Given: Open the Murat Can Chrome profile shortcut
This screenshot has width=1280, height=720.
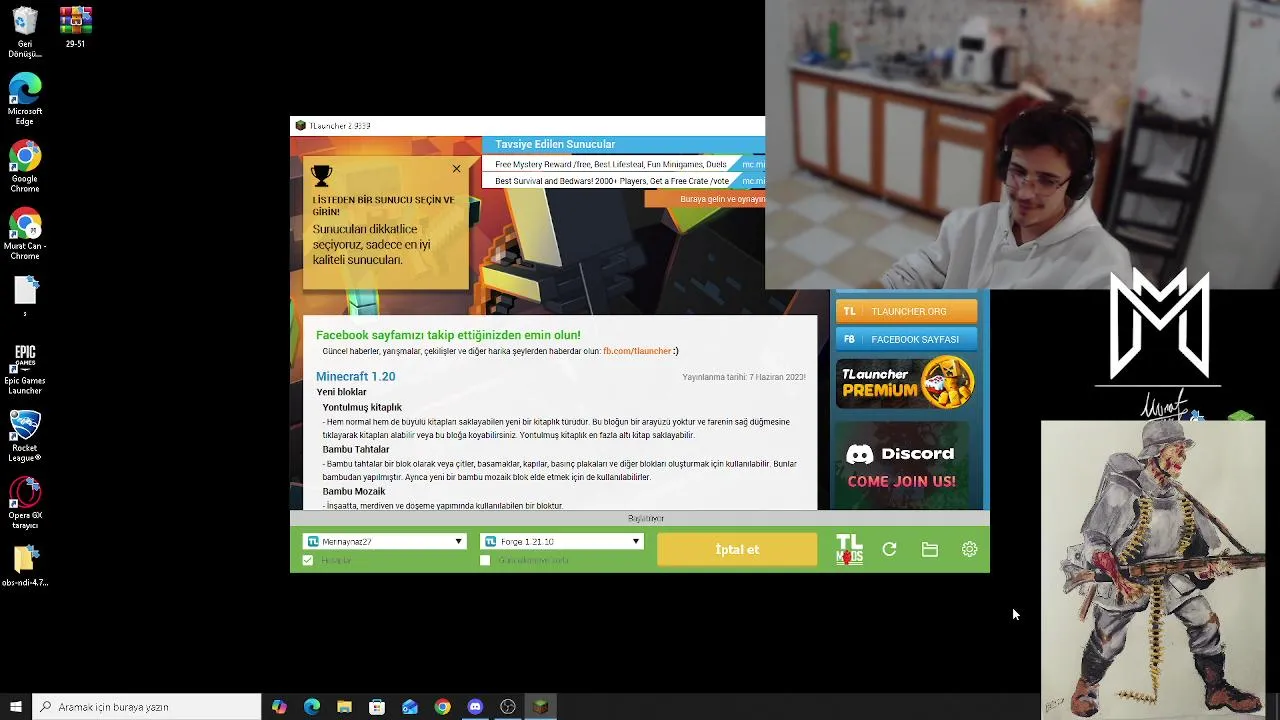Looking at the screenshot, I should [x=25, y=234].
